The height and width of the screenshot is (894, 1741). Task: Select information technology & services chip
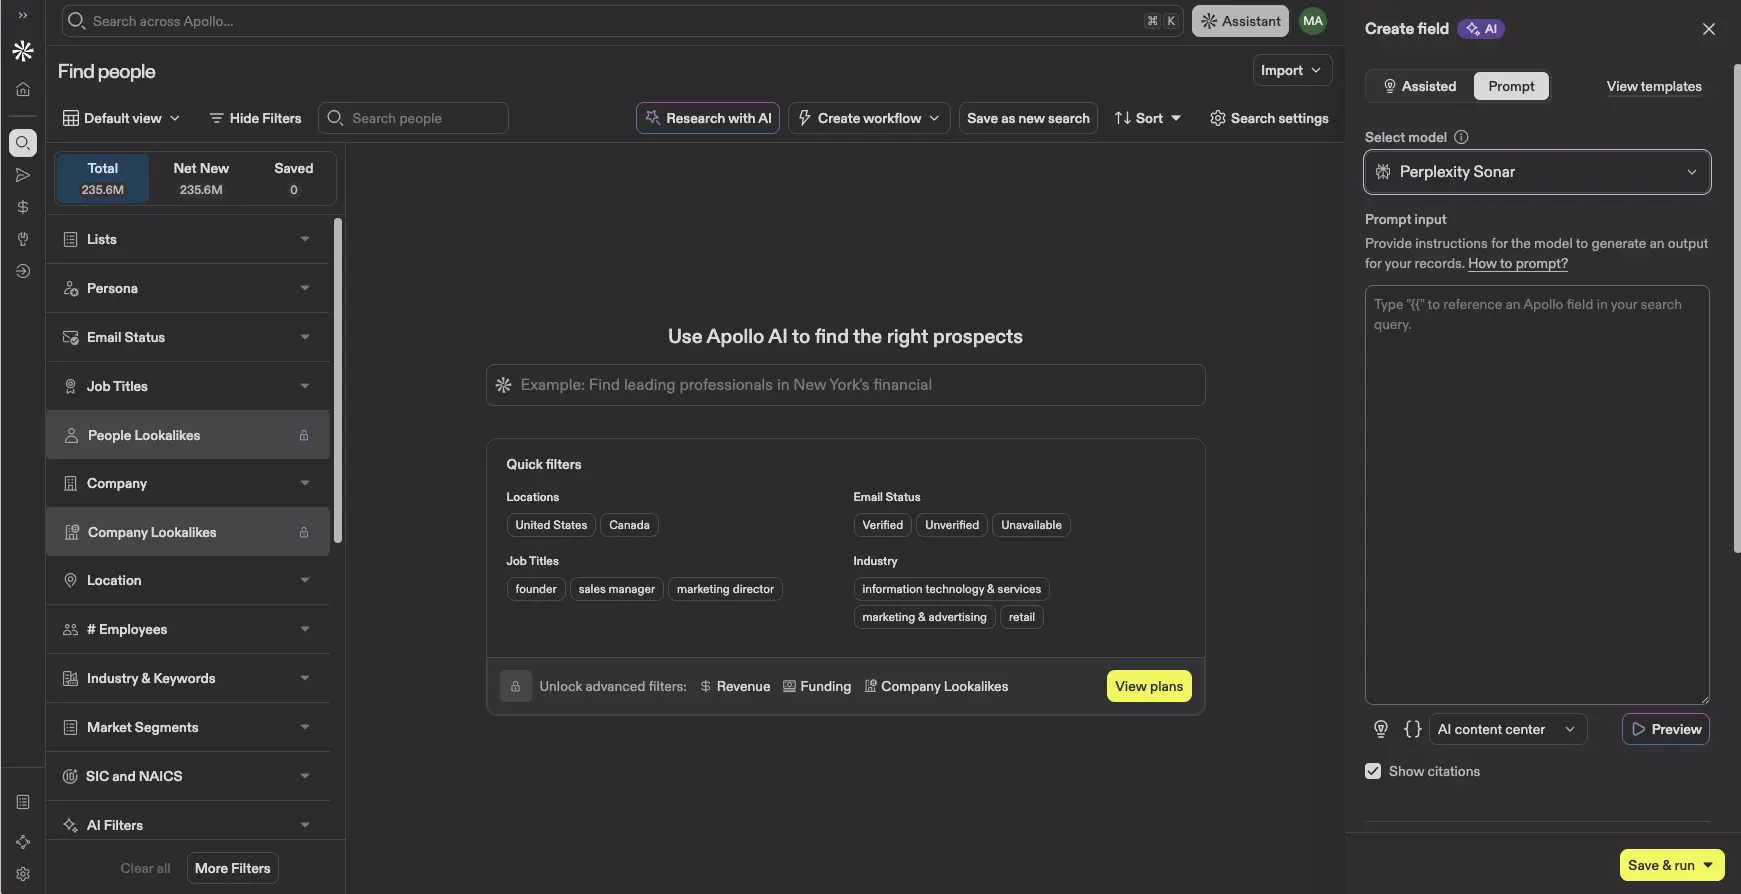(x=951, y=589)
